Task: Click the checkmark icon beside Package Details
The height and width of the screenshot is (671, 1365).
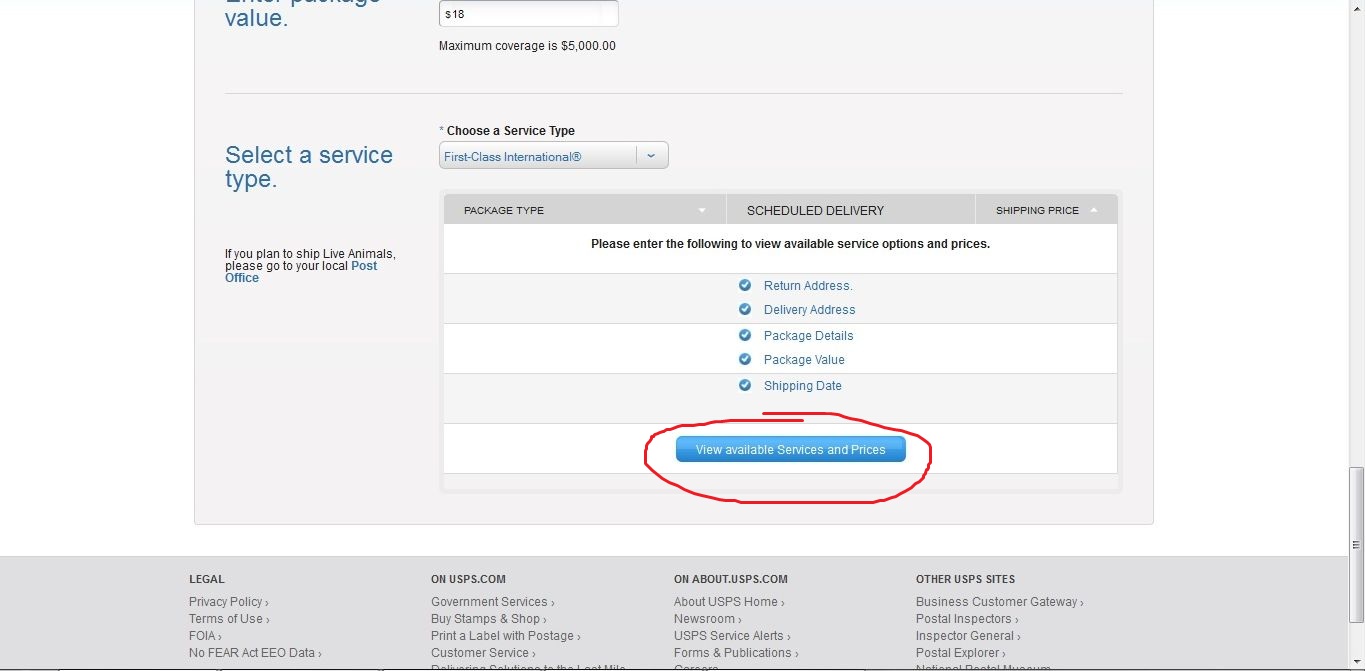Action: 745,335
